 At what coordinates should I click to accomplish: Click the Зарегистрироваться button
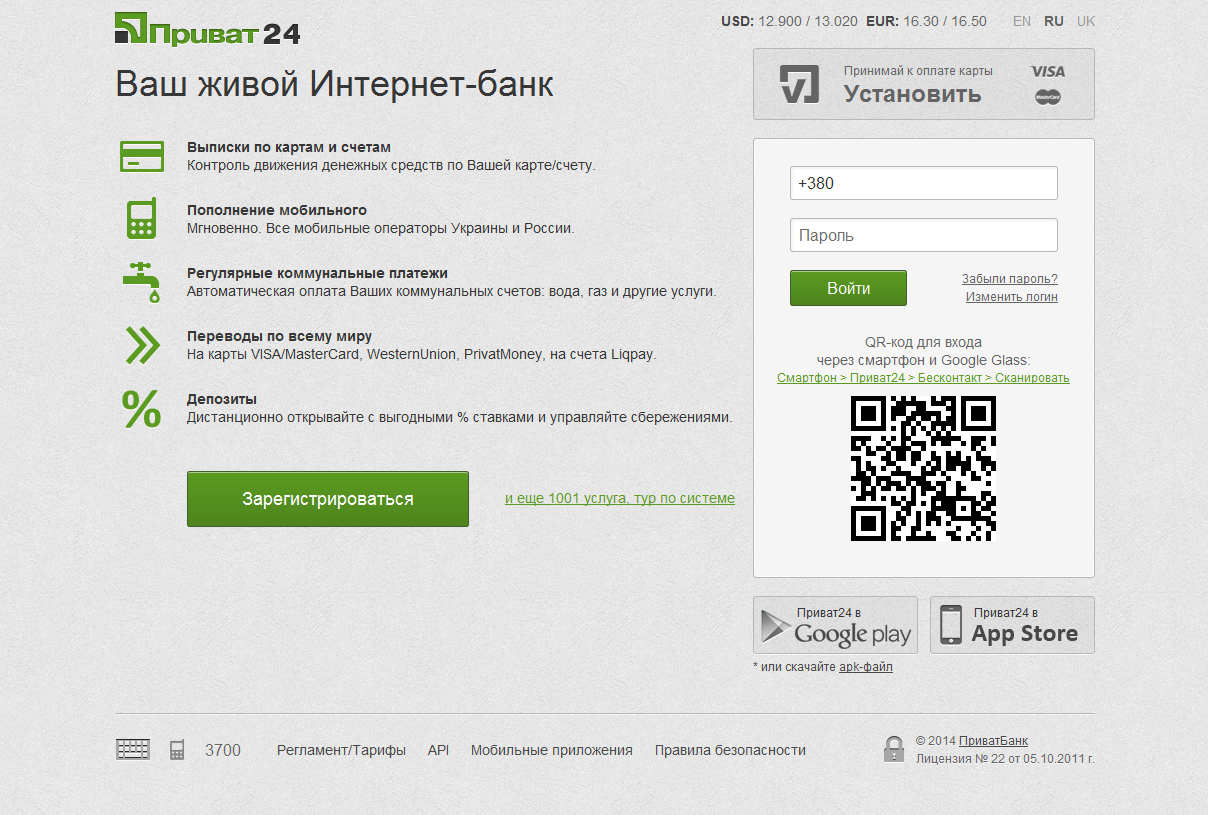(328, 499)
